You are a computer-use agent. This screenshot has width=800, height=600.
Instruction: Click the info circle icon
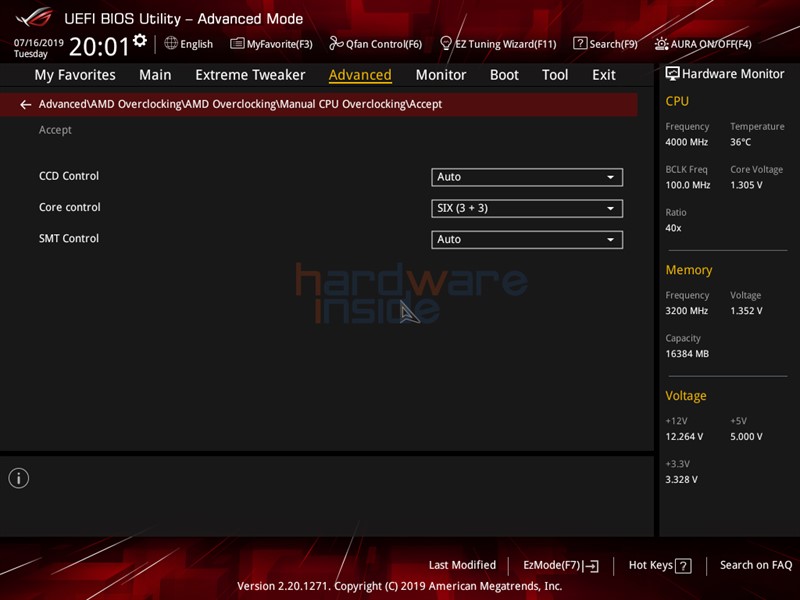click(x=19, y=478)
